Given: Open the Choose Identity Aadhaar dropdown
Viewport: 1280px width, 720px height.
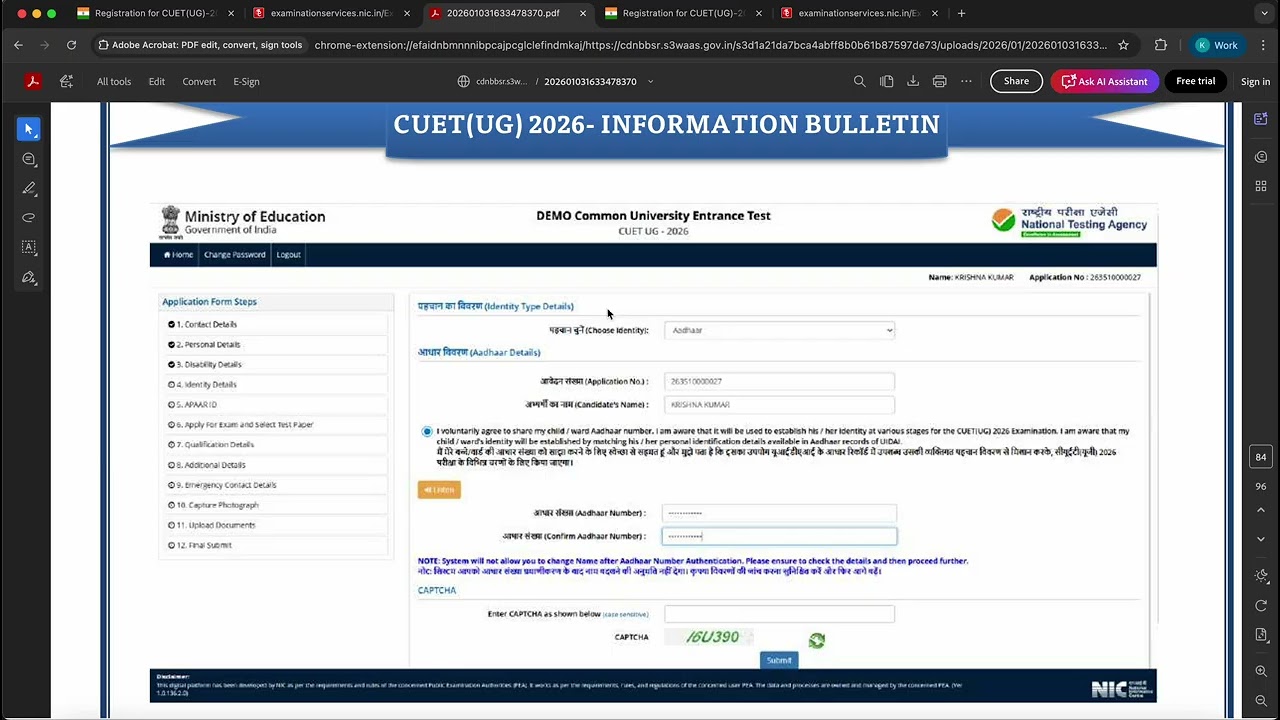Looking at the screenshot, I should coord(779,330).
